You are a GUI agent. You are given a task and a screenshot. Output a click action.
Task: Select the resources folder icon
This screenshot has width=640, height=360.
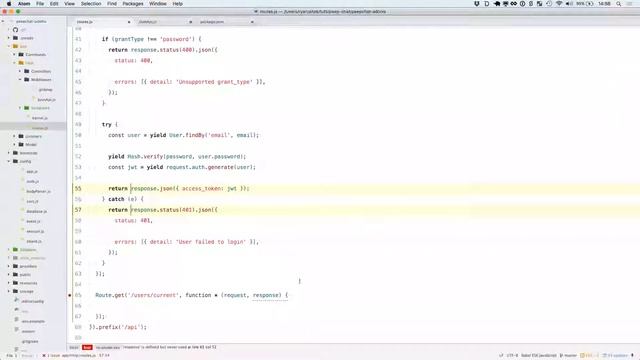pos(15,283)
